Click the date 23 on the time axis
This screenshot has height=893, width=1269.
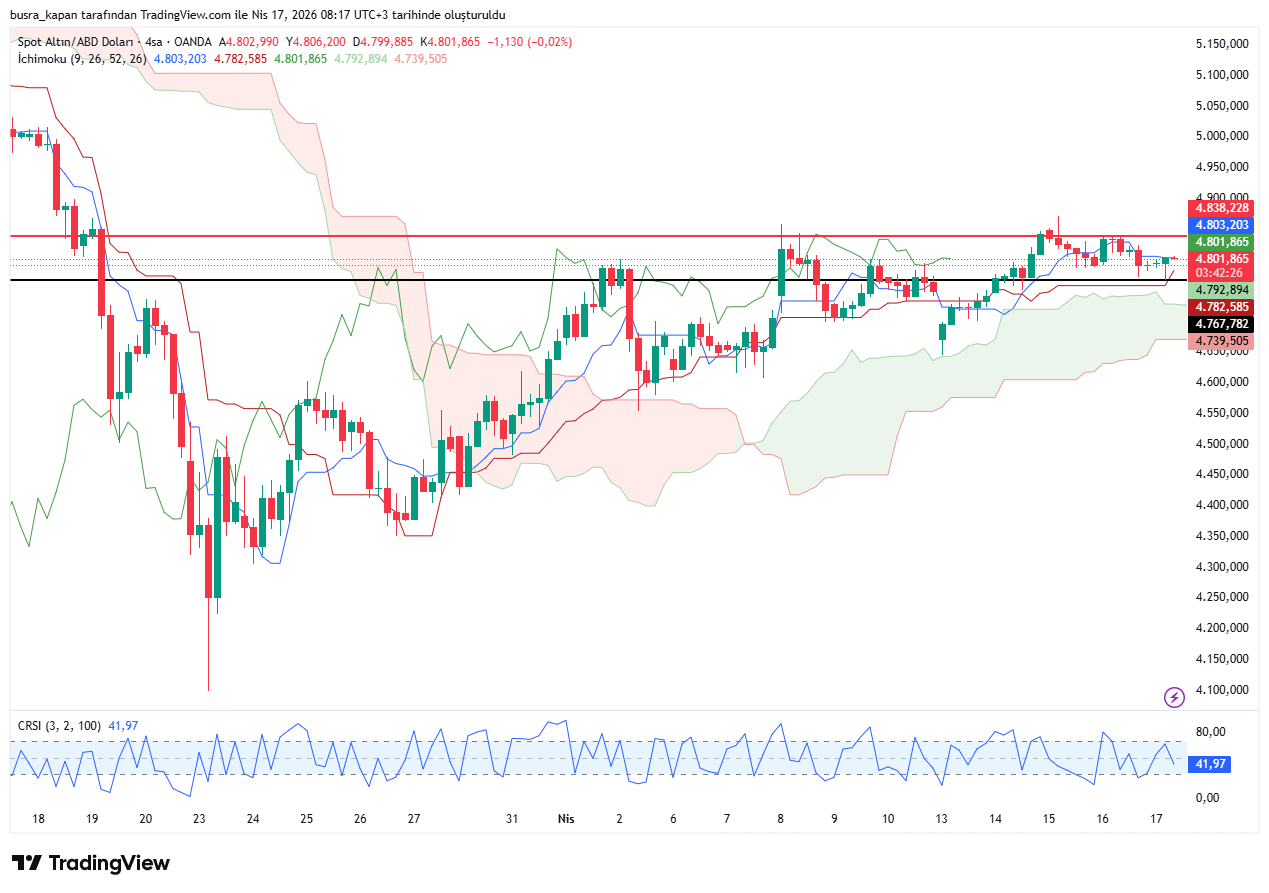199,818
